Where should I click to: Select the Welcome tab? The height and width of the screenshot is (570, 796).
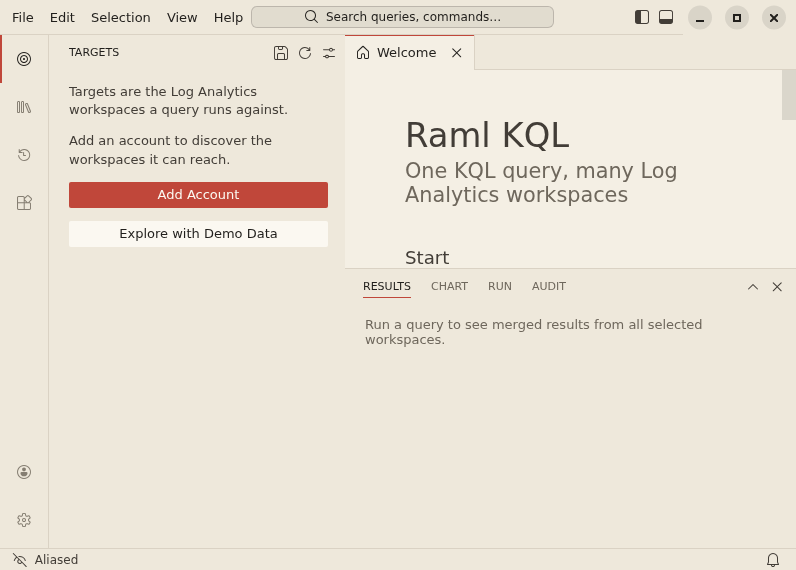pyautogui.click(x=409, y=53)
